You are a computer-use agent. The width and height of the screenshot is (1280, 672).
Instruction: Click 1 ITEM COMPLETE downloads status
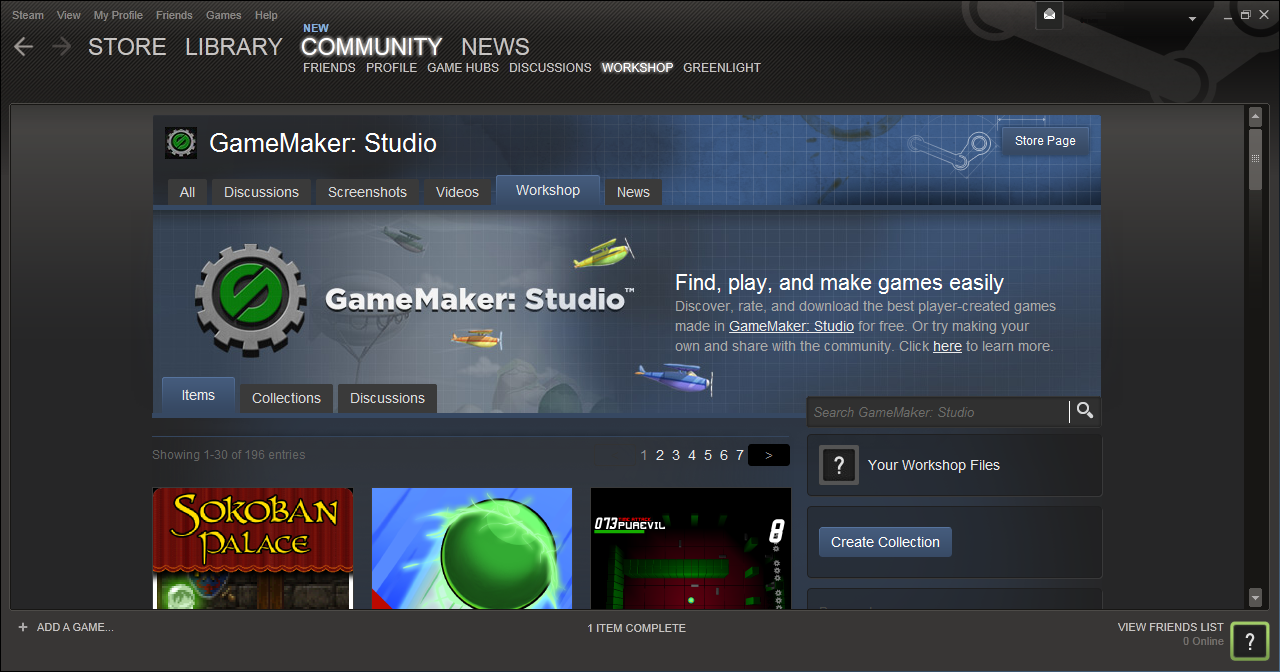[637, 628]
